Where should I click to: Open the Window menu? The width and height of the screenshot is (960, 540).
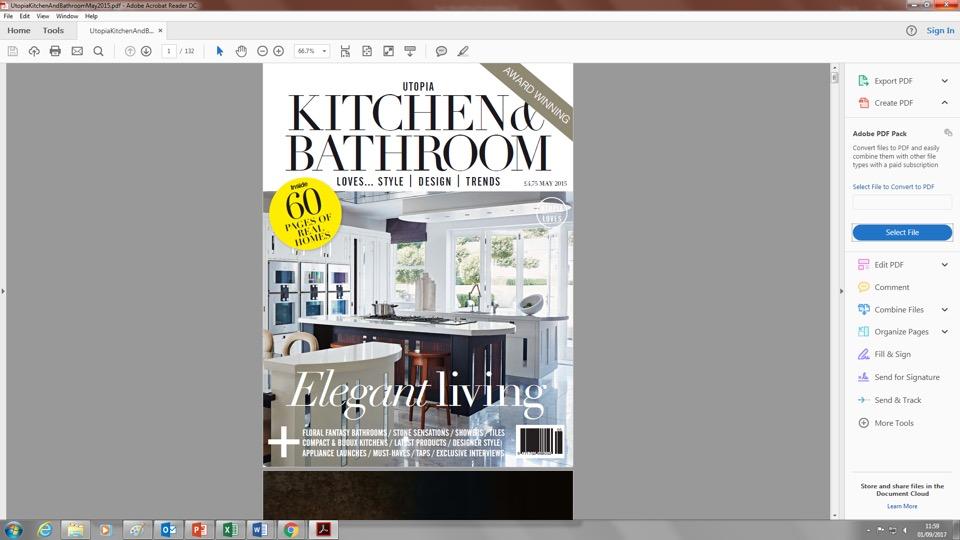(67, 16)
